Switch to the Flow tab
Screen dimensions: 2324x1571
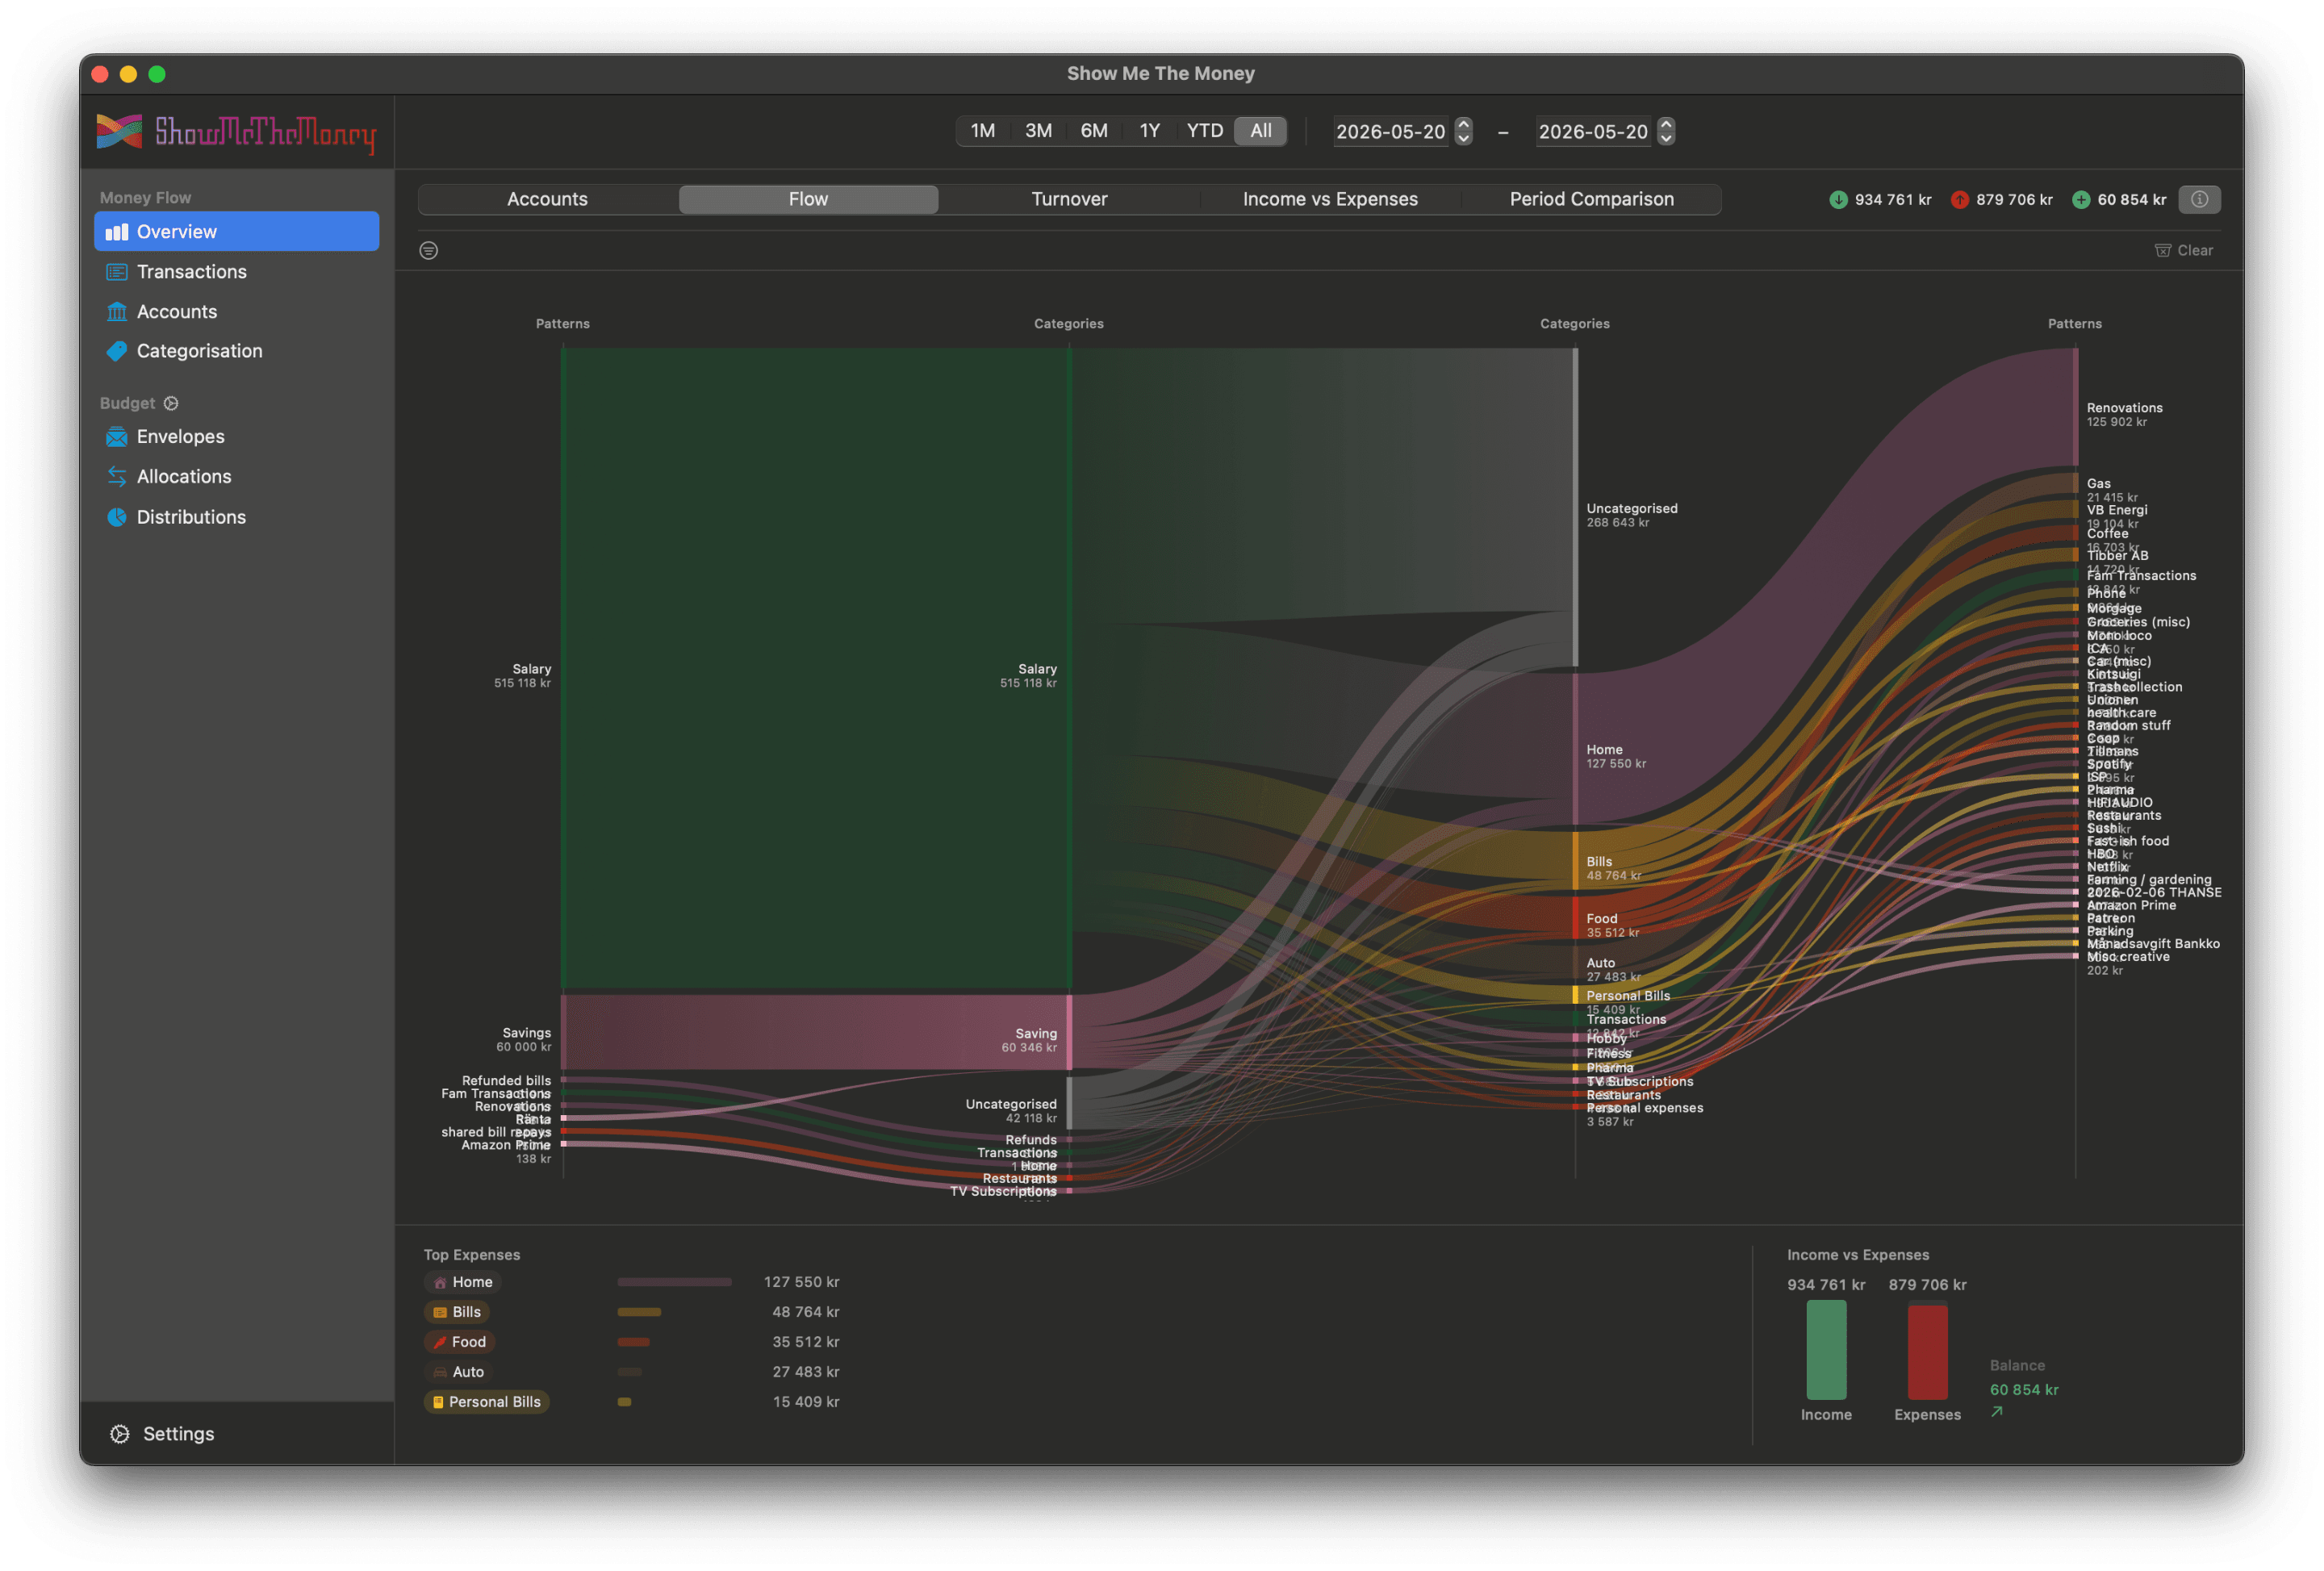coord(808,199)
